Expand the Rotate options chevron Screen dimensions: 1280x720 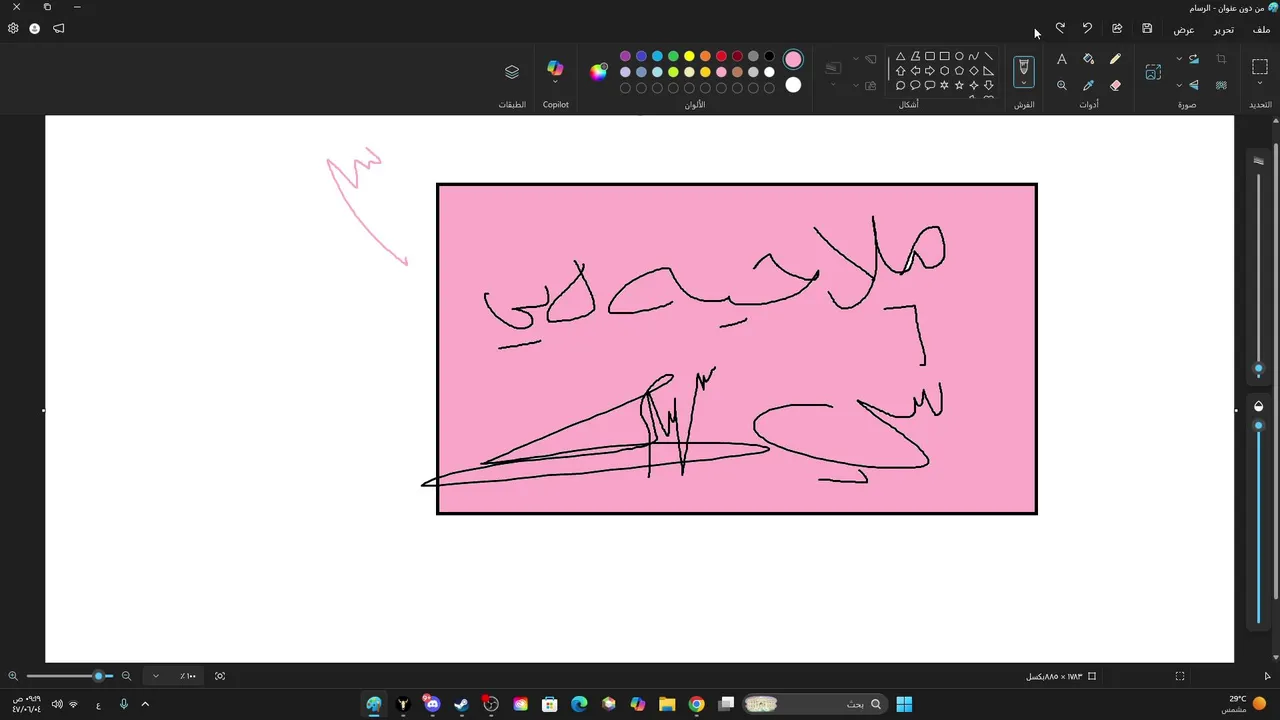(1178, 58)
